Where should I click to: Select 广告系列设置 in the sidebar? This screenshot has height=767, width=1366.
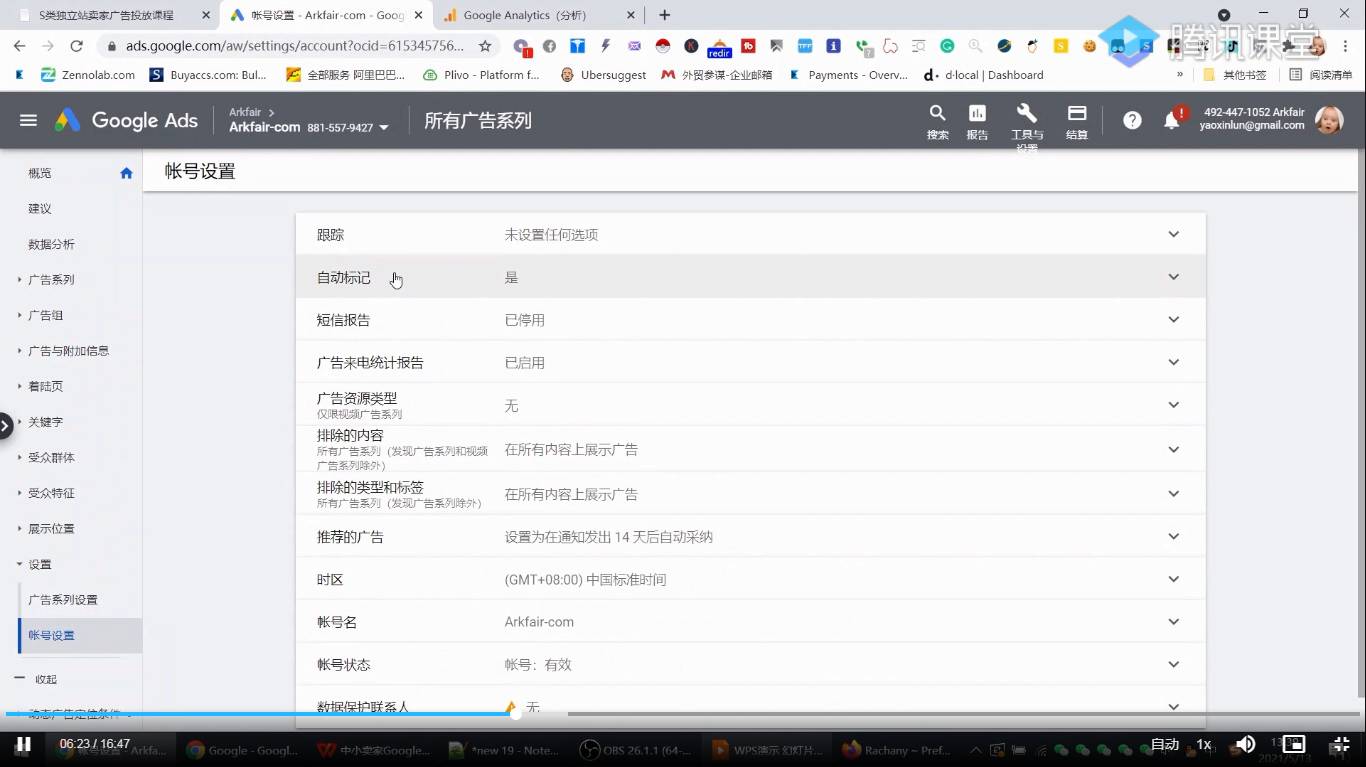61,599
